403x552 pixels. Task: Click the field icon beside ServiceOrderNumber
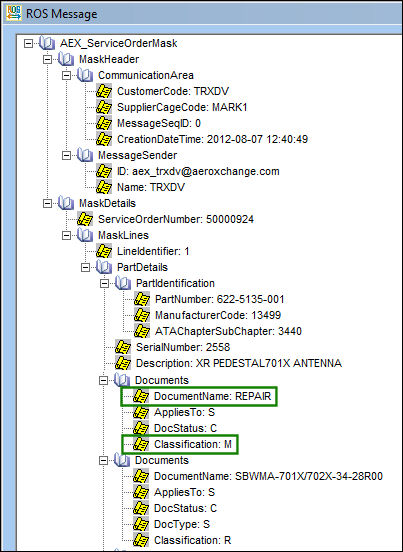click(x=85, y=219)
